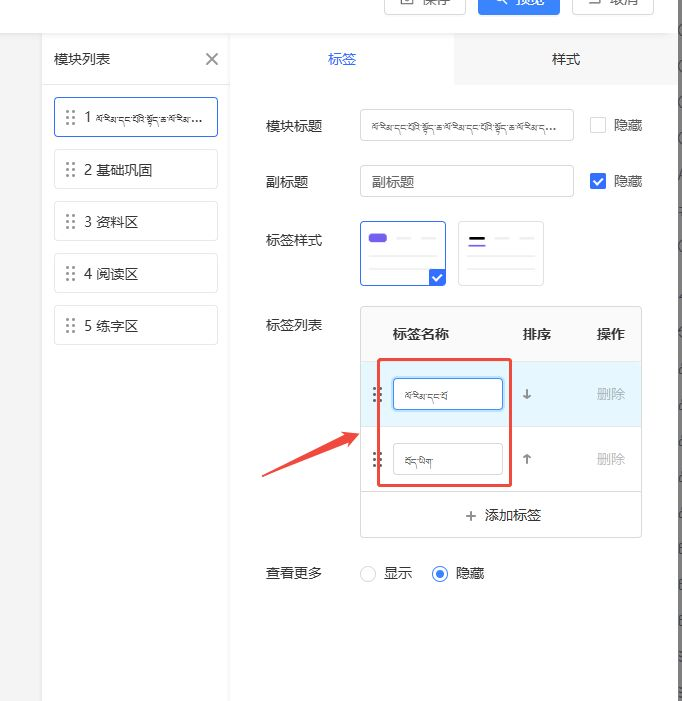Move first tag down with arrow
The width and height of the screenshot is (682, 701).
click(527, 394)
